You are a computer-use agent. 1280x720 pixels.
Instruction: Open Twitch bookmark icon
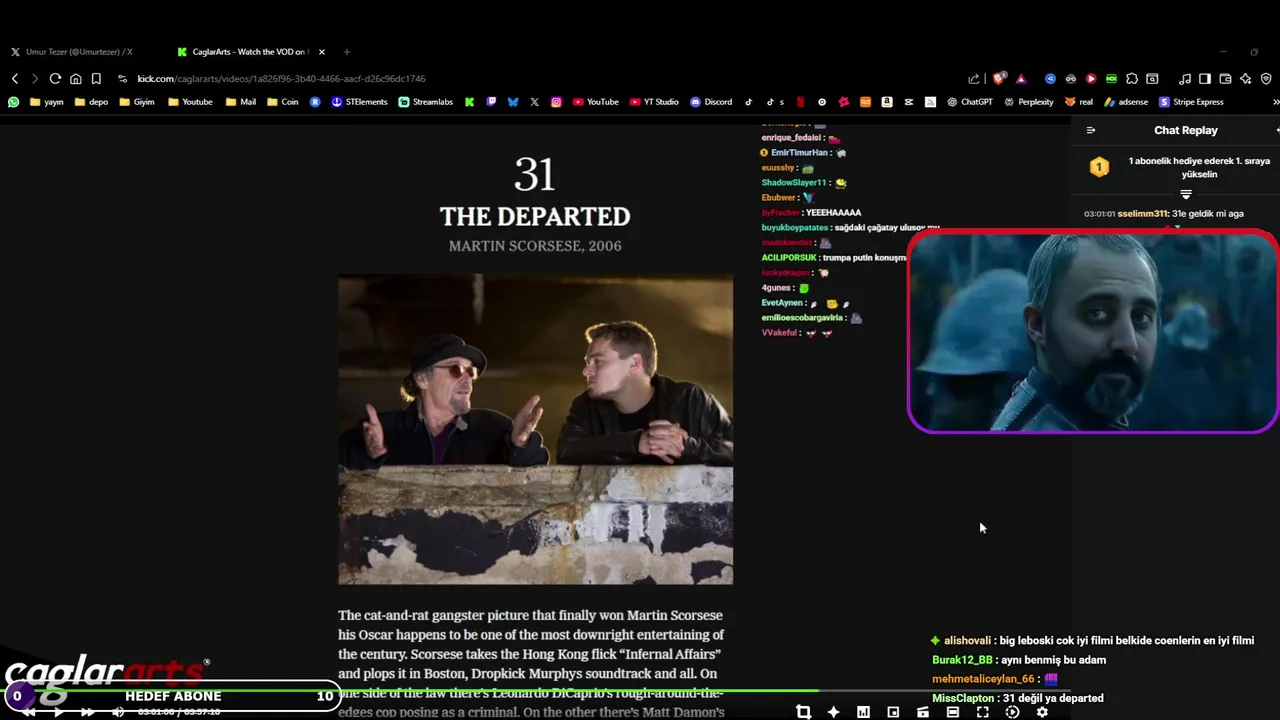491,102
